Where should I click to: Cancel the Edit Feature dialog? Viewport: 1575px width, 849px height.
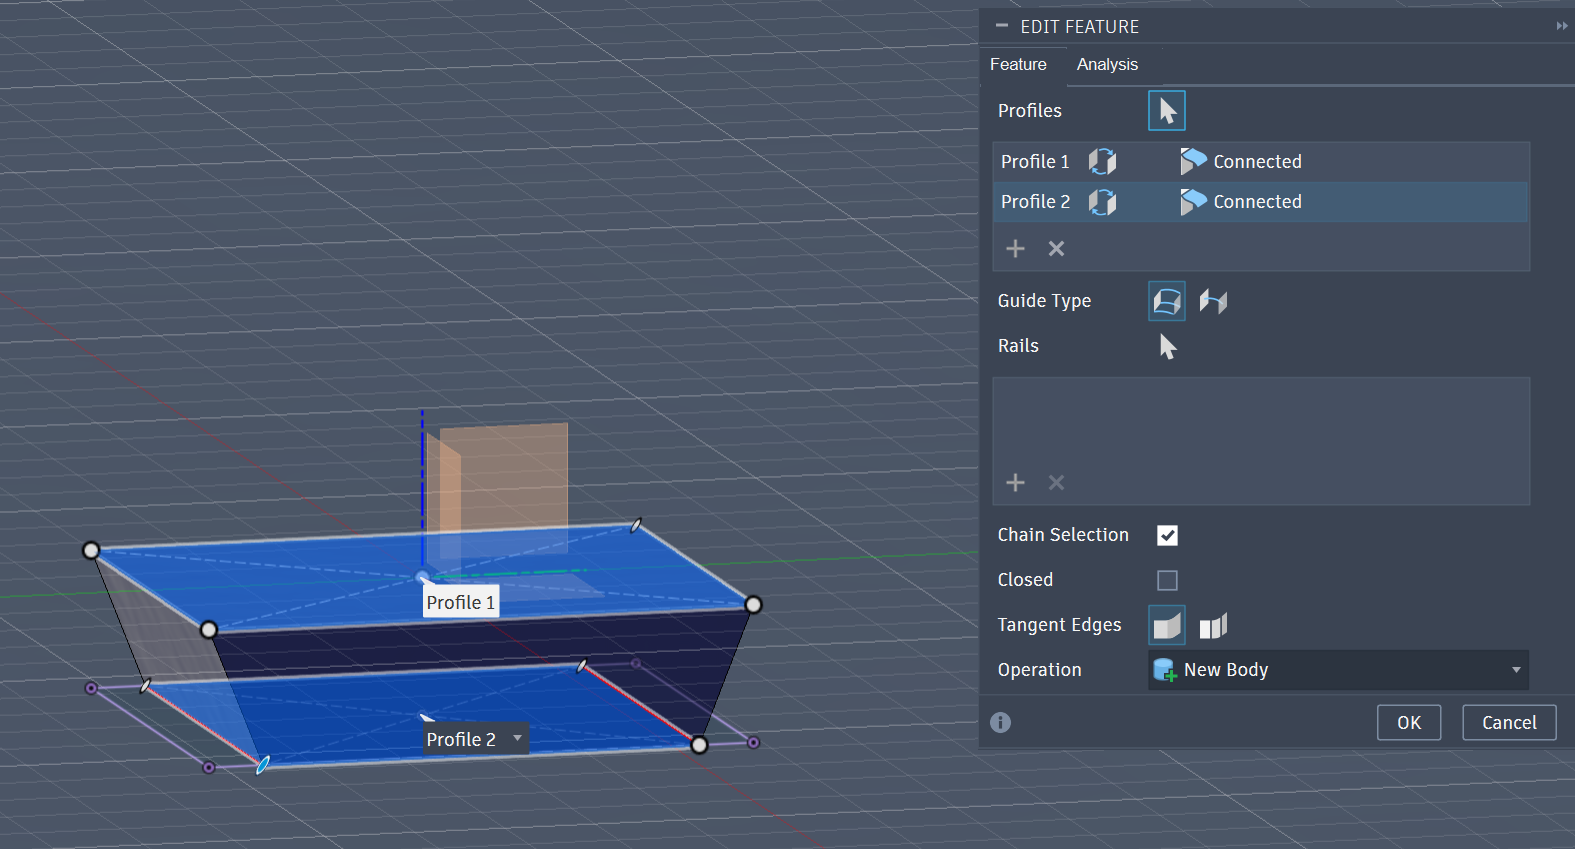coord(1509,722)
